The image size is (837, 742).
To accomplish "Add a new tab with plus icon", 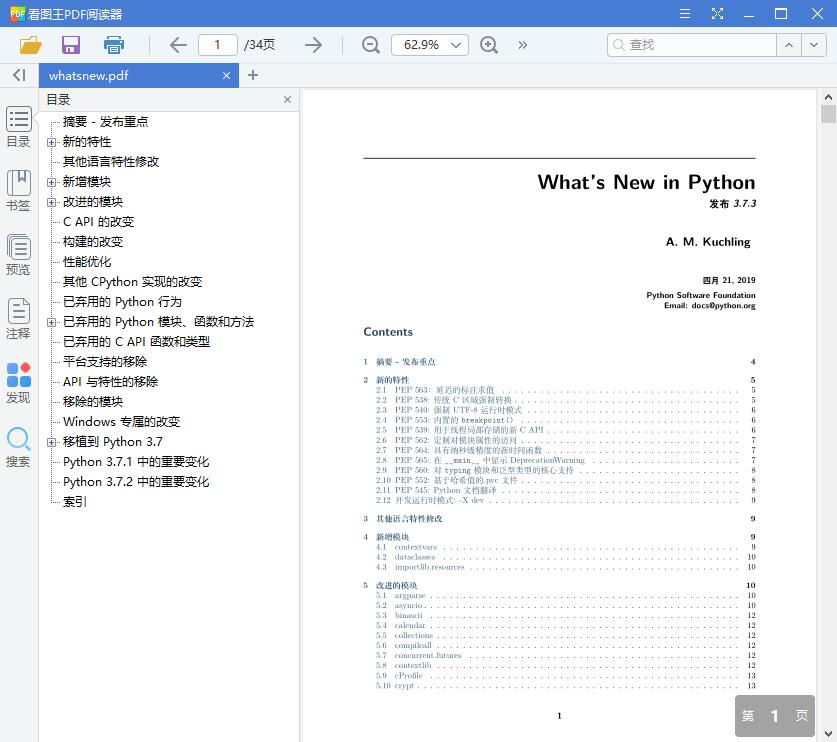I will (253, 75).
